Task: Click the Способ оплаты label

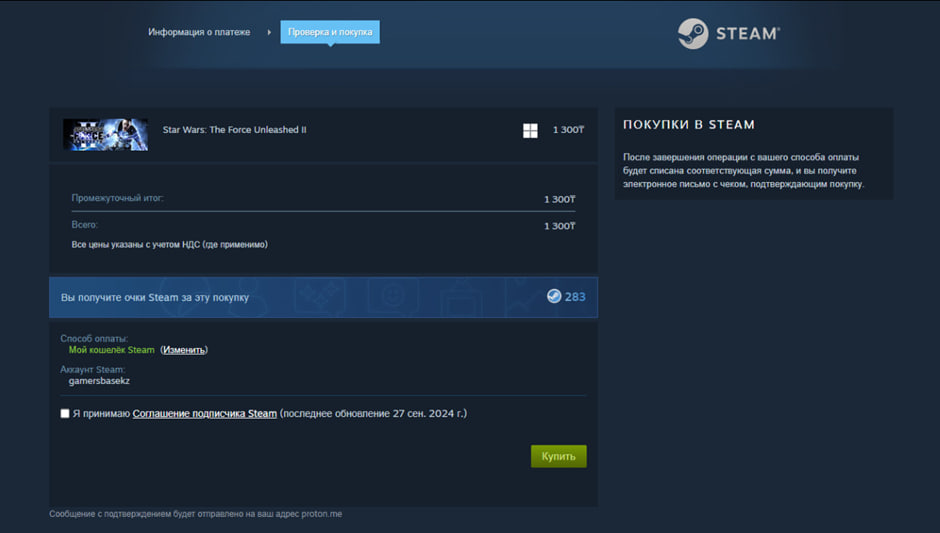Action: coord(94,339)
